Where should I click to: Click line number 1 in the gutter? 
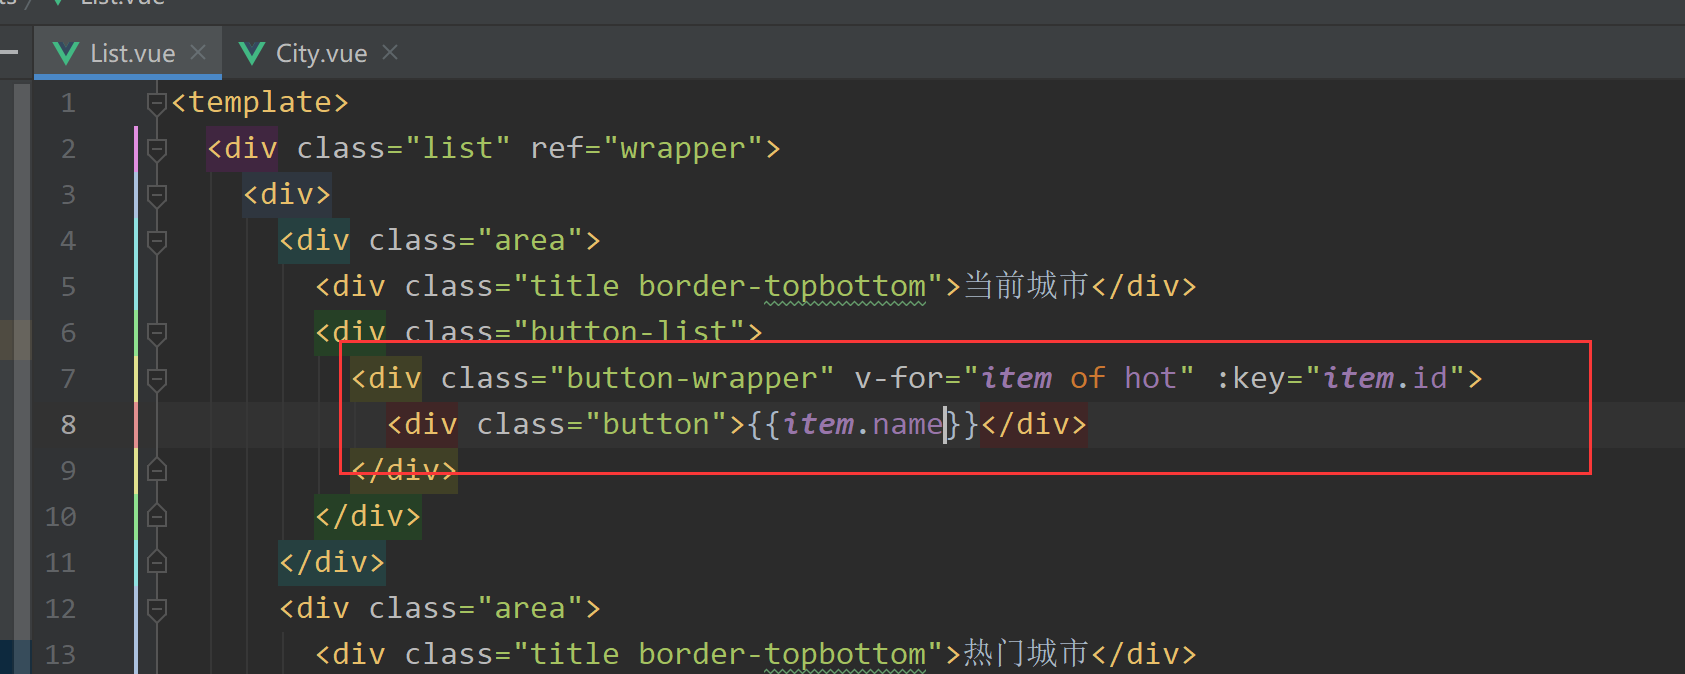pos(68,103)
